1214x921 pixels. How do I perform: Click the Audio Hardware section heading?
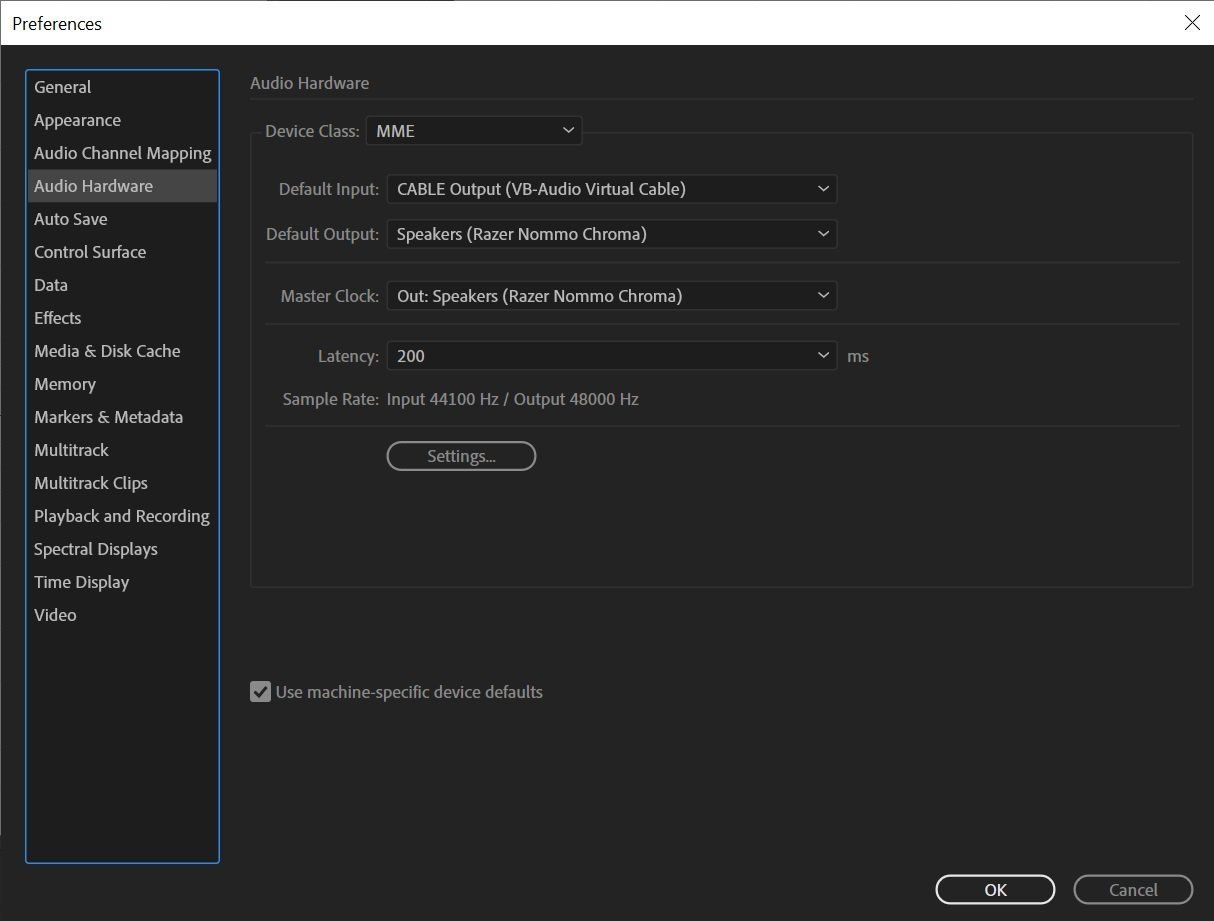[309, 83]
